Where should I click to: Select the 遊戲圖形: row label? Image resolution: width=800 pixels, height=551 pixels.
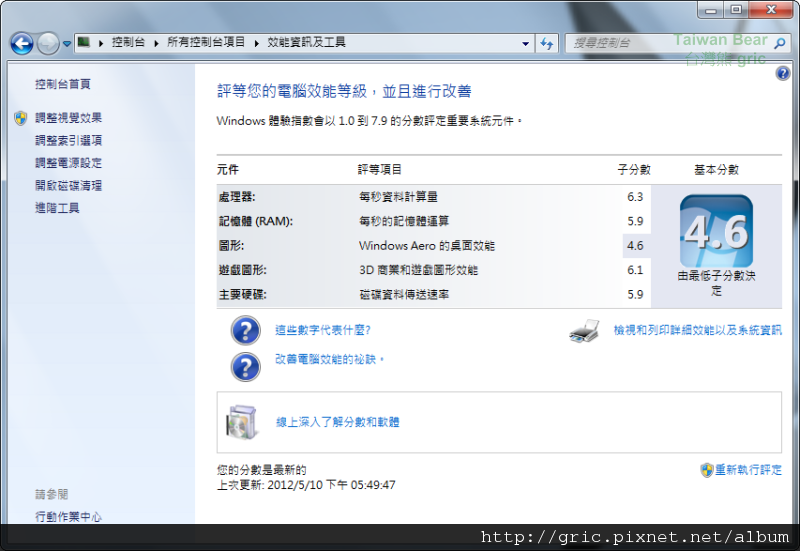[242, 270]
